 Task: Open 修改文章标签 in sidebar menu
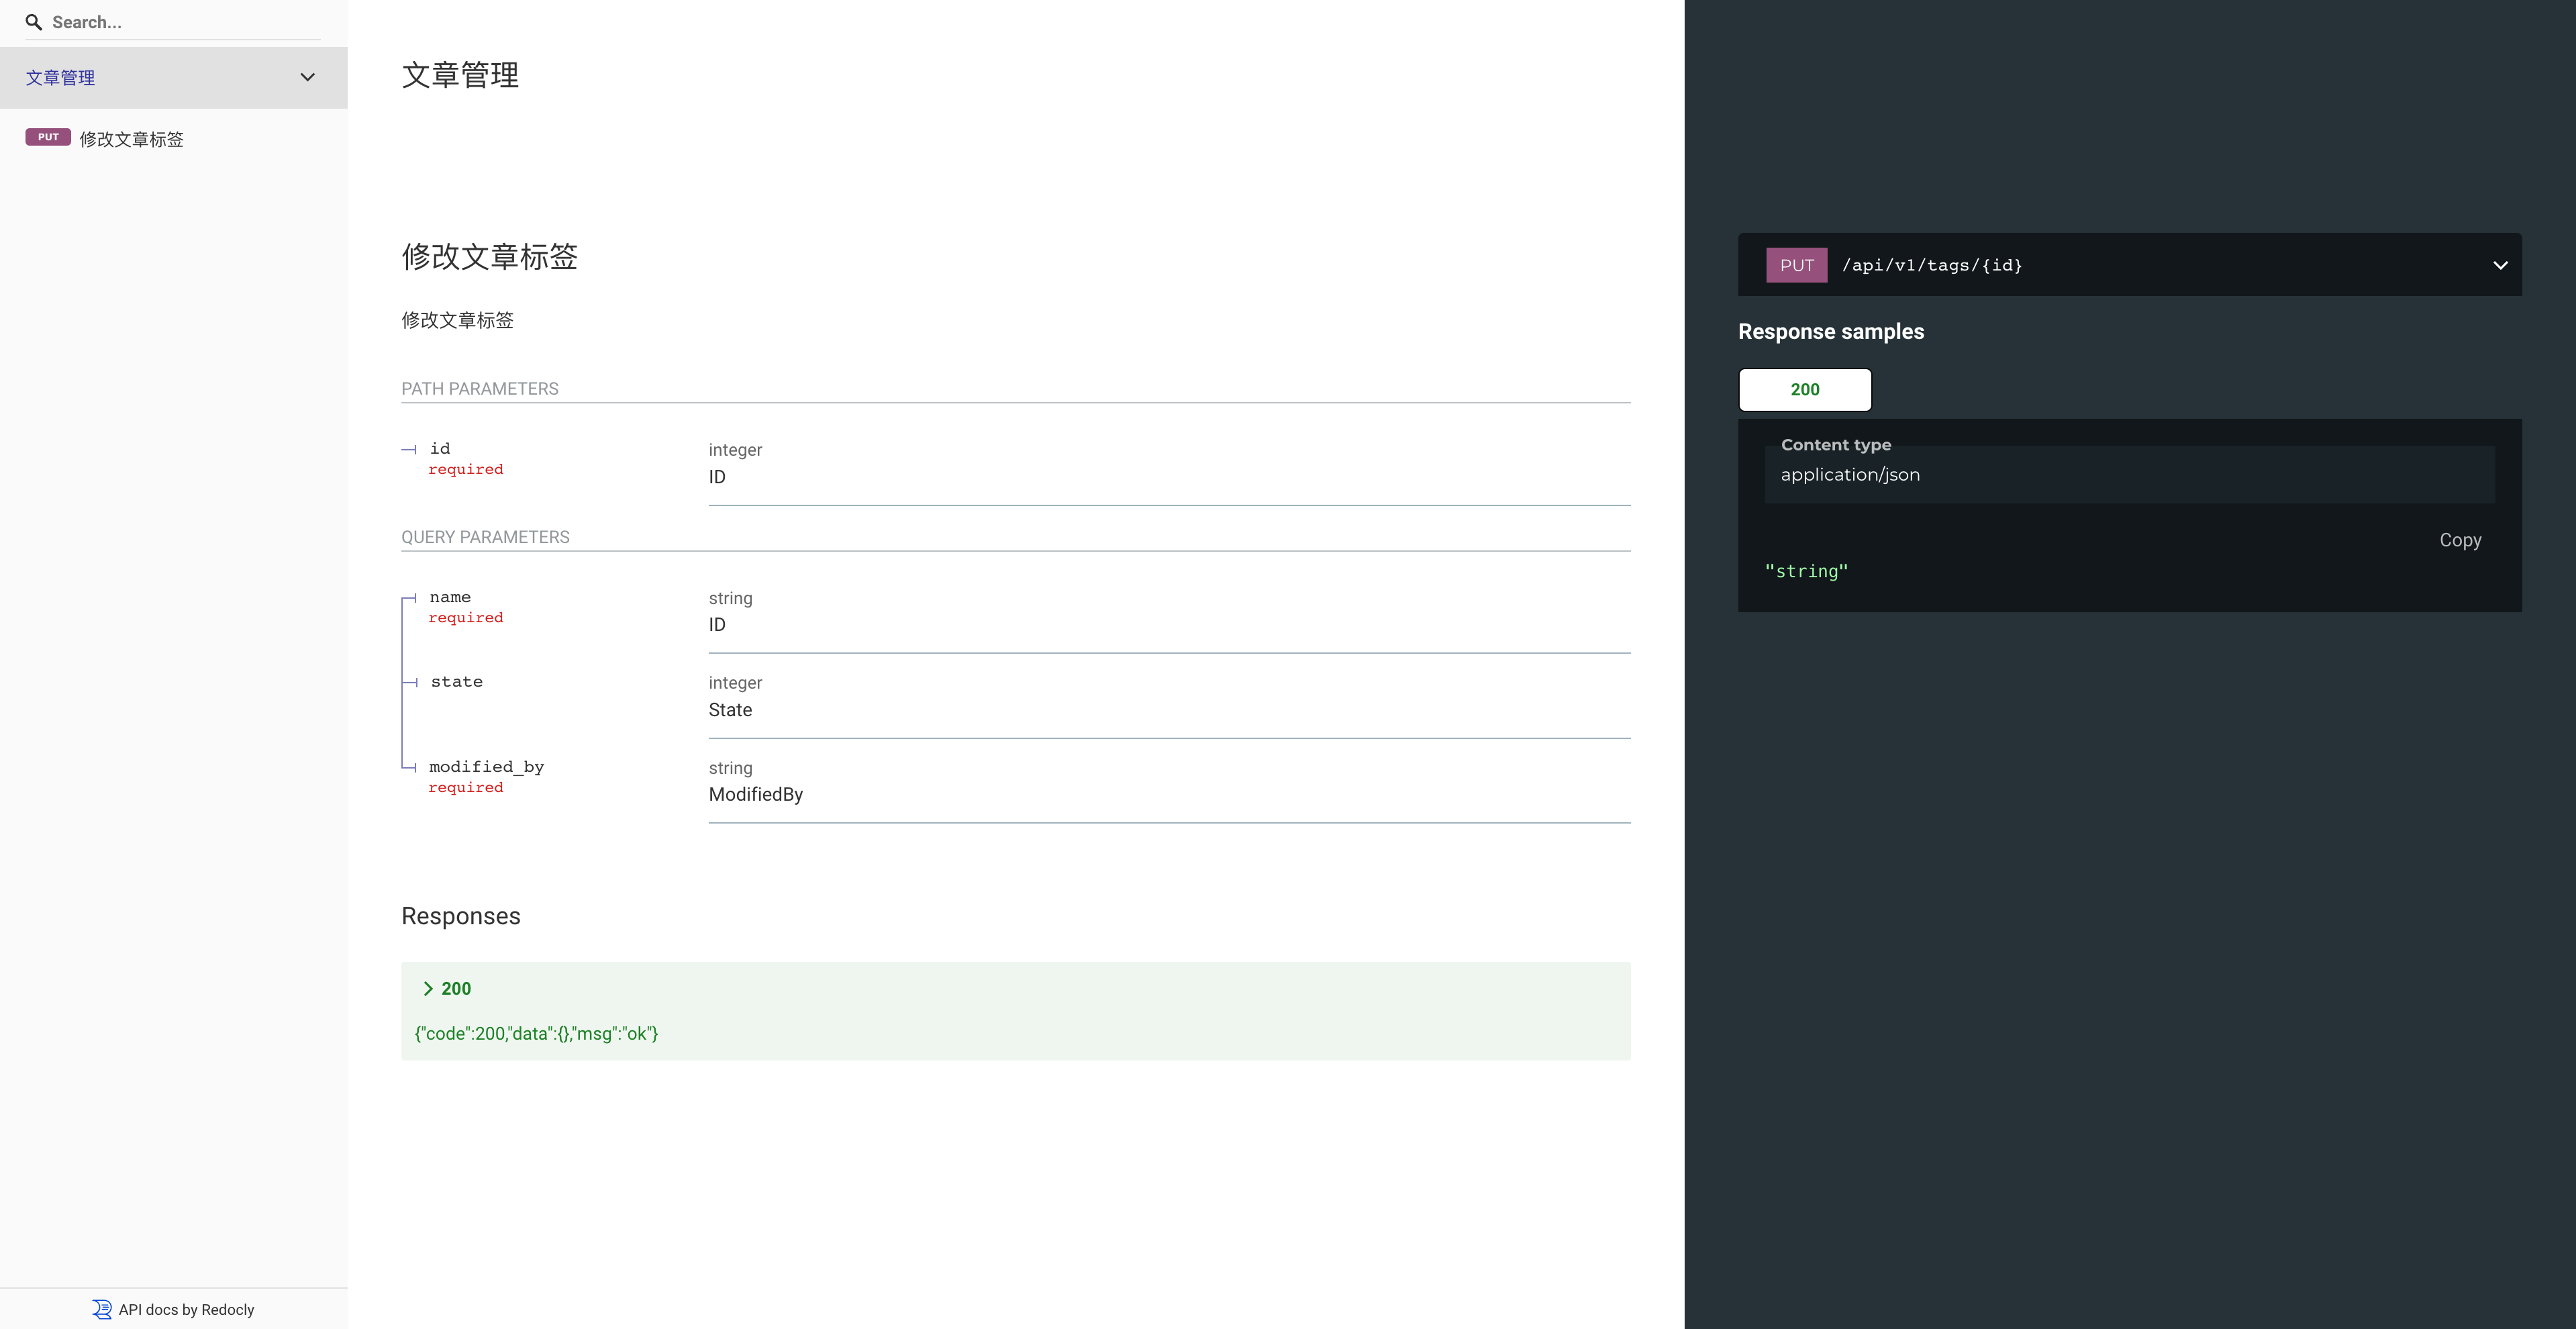click(132, 139)
